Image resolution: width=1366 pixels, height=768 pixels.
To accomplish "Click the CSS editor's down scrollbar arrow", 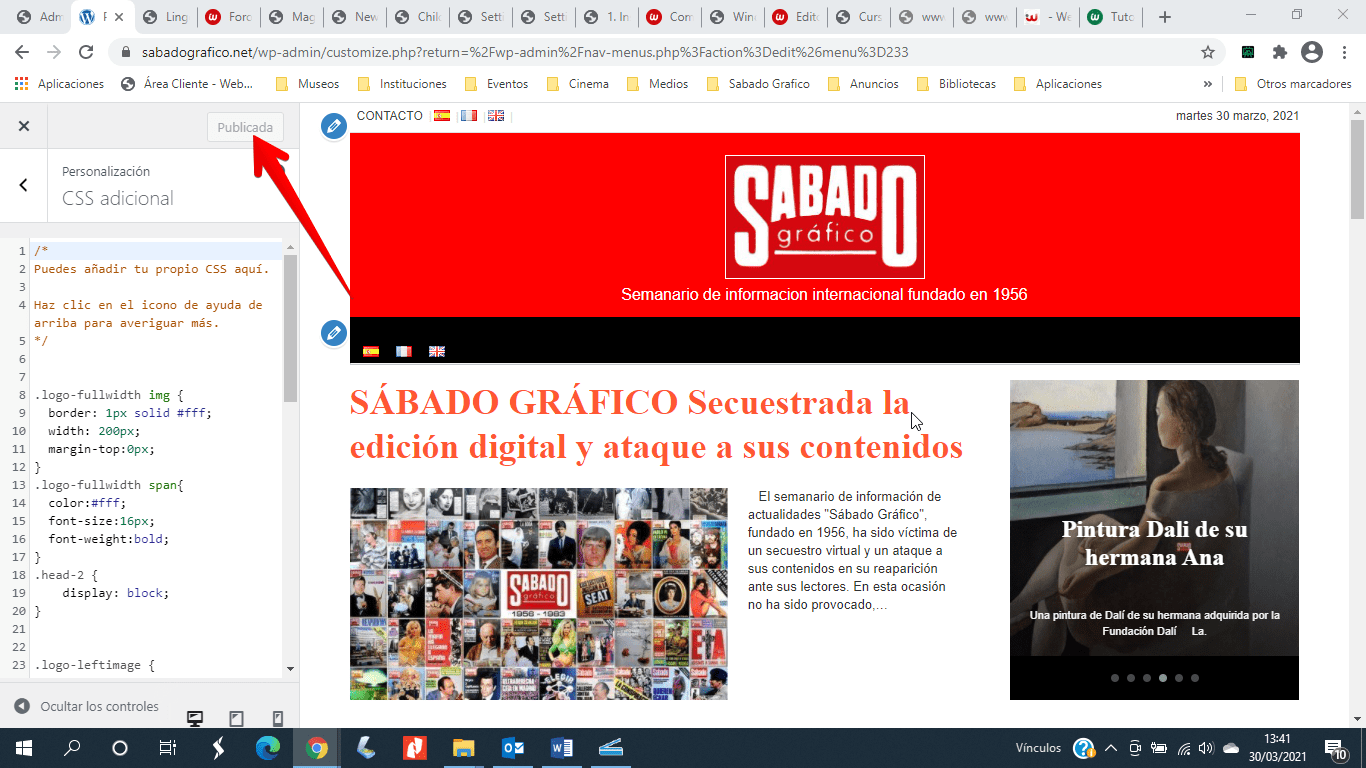I will tap(290, 669).
